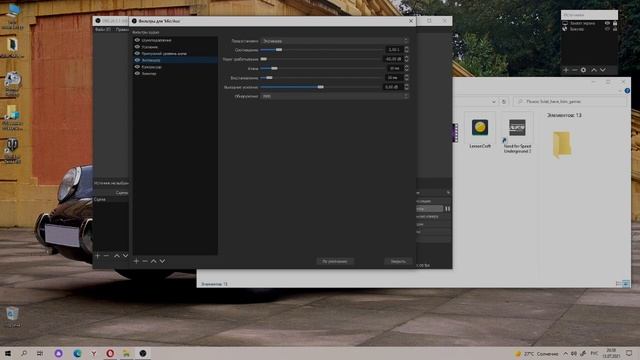The height and width of the screenshot is (360, 640).
Task: Move source up in Источники dock
Action: click(x=594, y=70)
